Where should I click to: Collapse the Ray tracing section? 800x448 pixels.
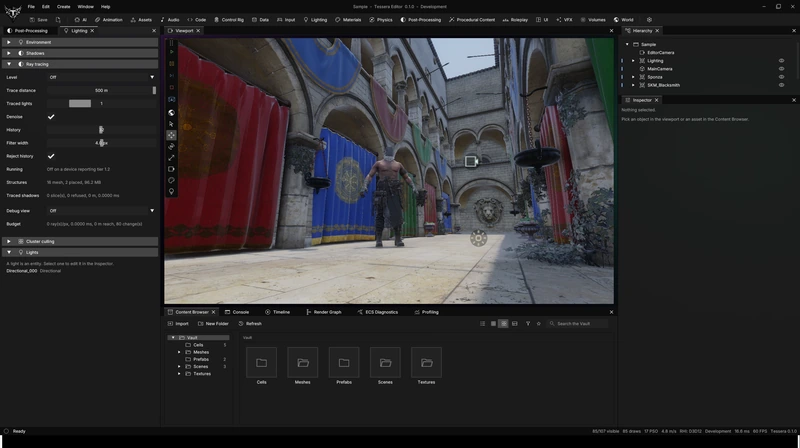click(80, 64)
